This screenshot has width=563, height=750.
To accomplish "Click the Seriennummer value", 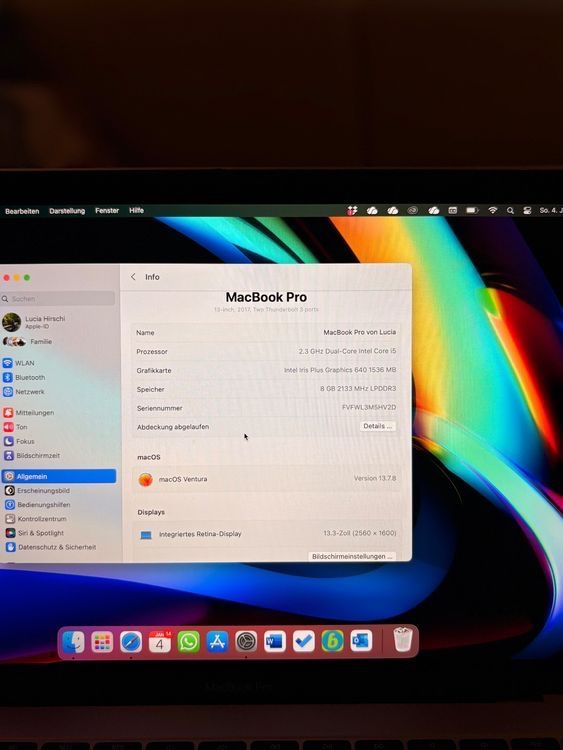I will [x=369, y=407].
